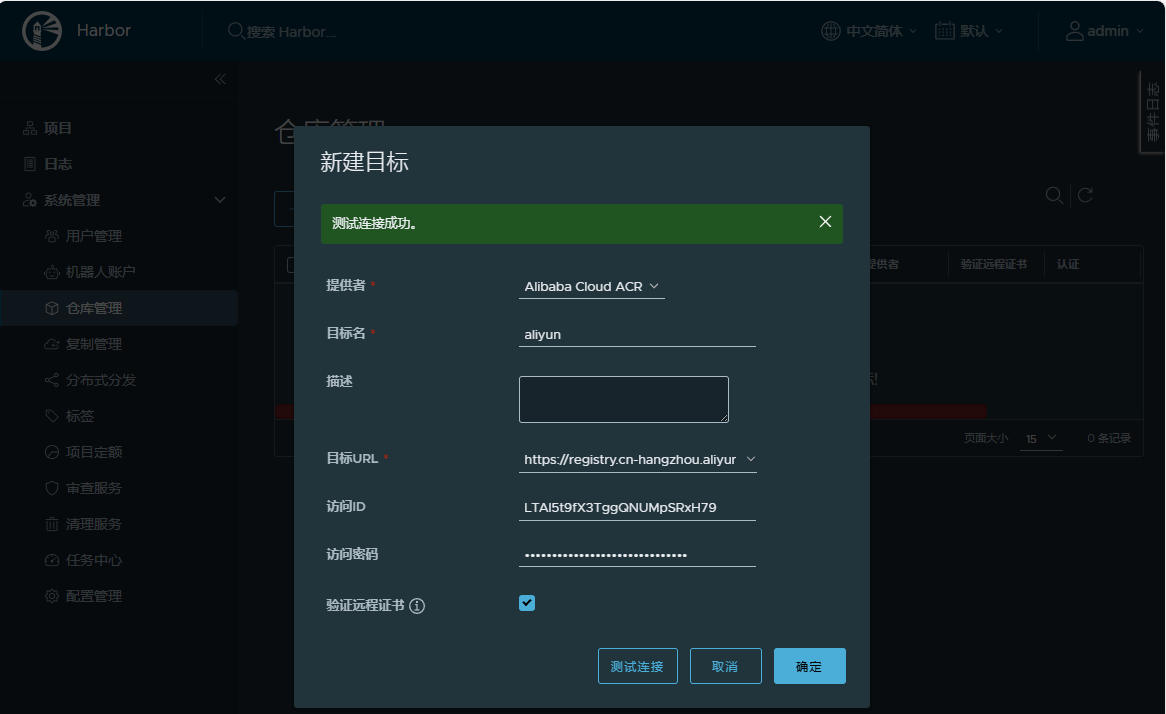This screenshot has width=1166, height=714.
Task: Click the 项目 sidebar icon
Action: coord(30,128)
